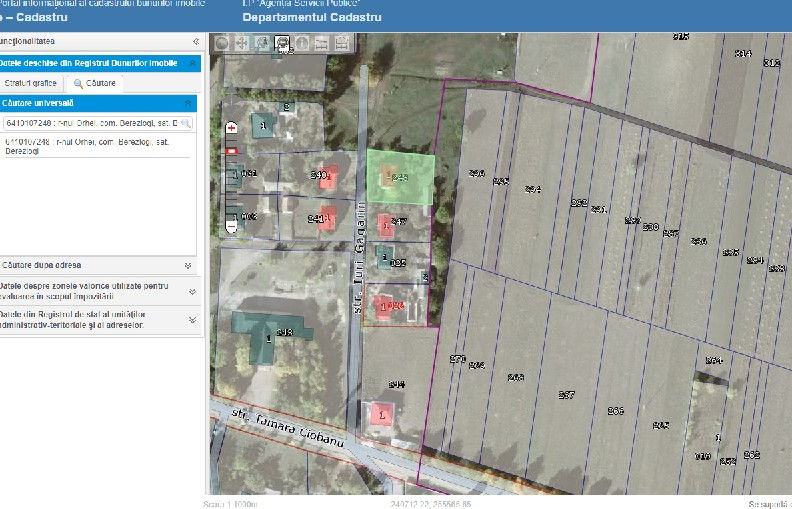Click the search magnifier icon in search box
The image size is (792, 509).
click(x=186, y=123)
